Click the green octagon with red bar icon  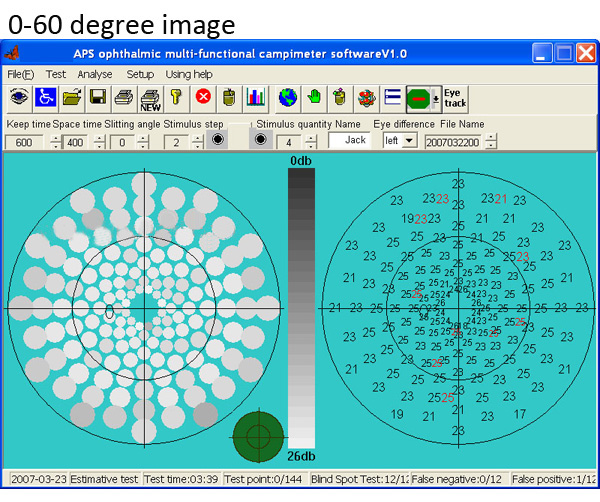418,99
